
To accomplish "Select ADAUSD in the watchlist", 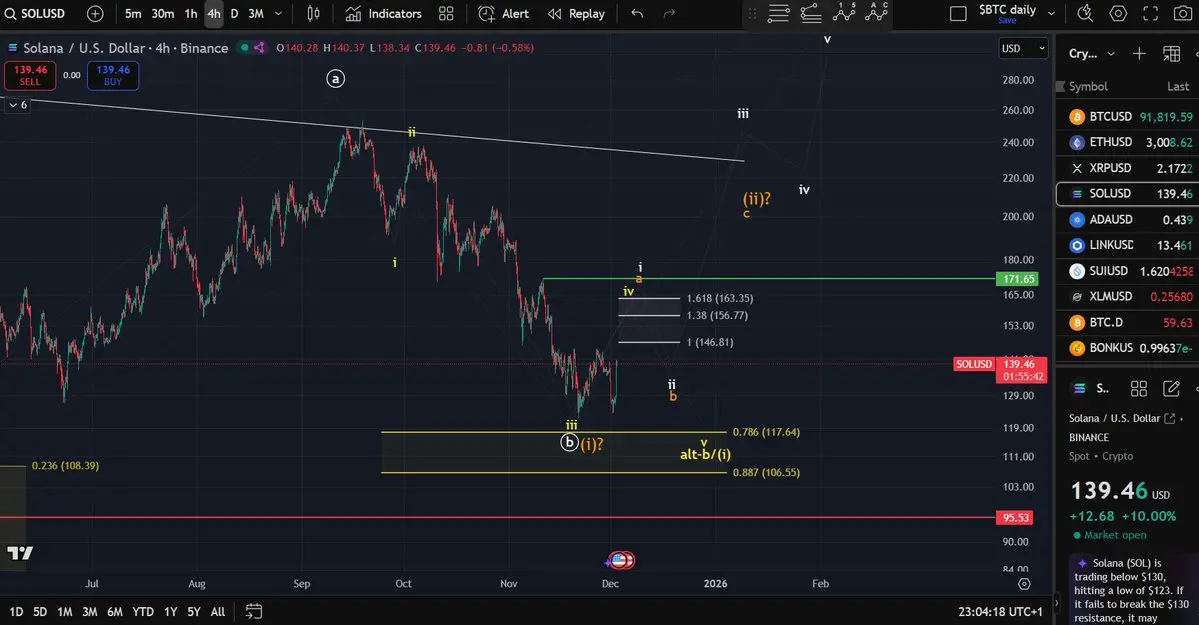I will pyautogui.click(x=1128, y=220).
